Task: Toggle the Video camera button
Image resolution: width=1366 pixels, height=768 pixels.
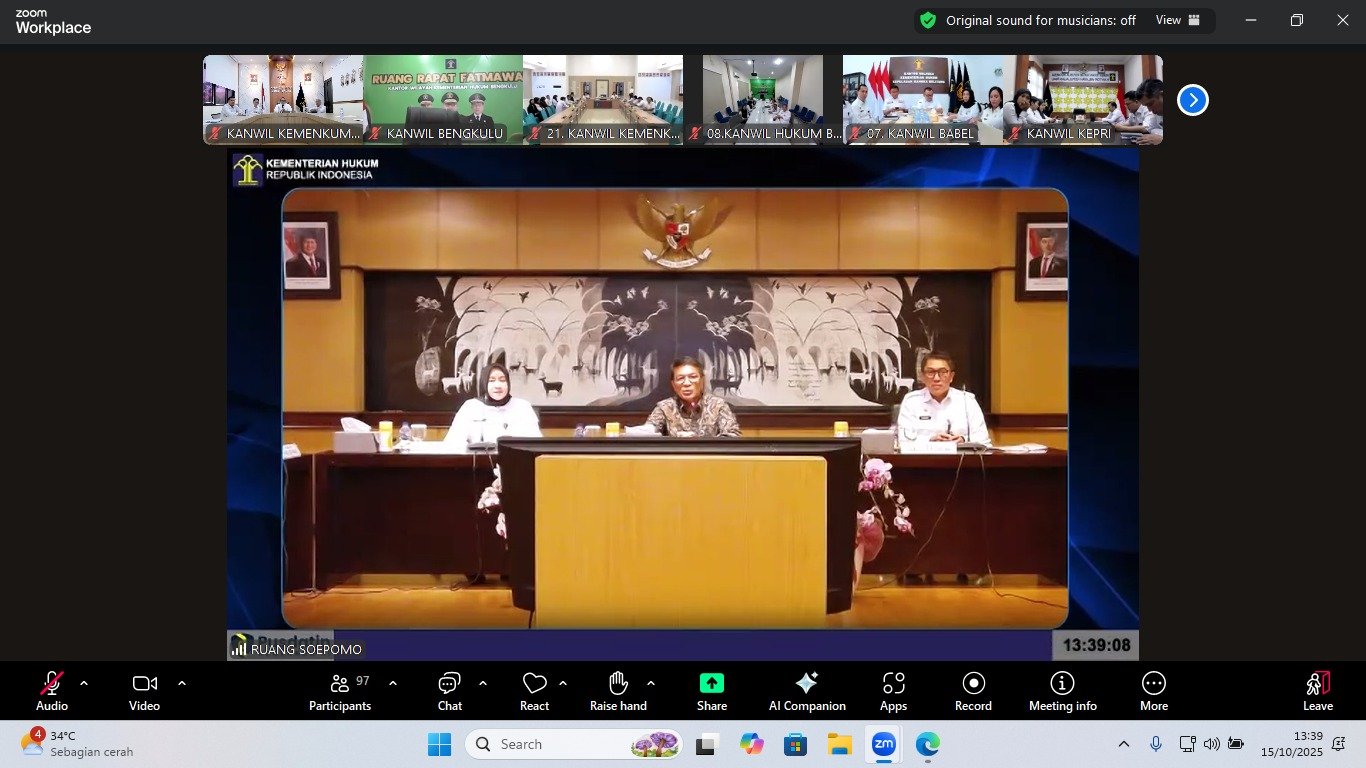Action: coord(144,690)
